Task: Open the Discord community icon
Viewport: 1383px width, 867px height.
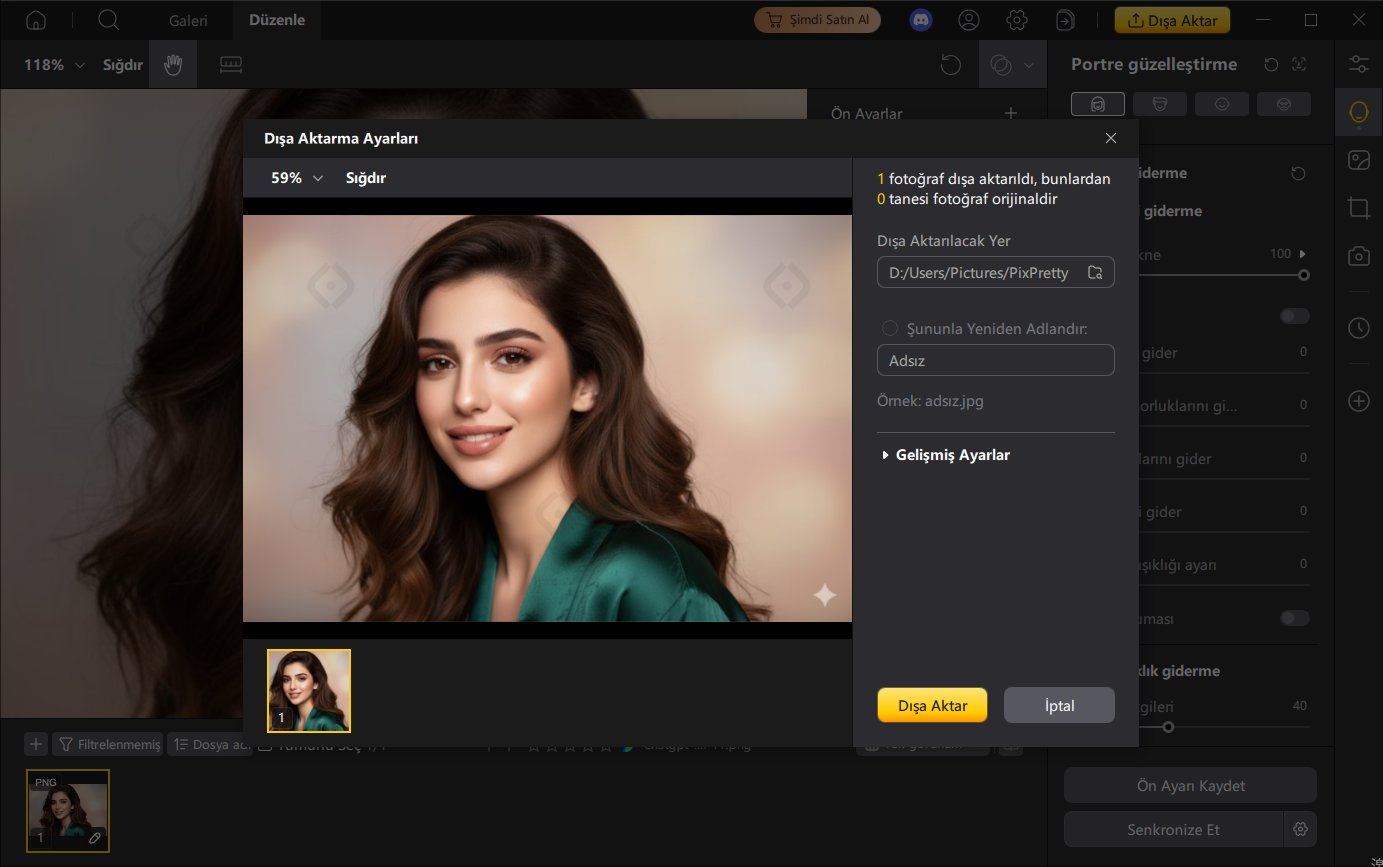Action: (x=920, y=20)
